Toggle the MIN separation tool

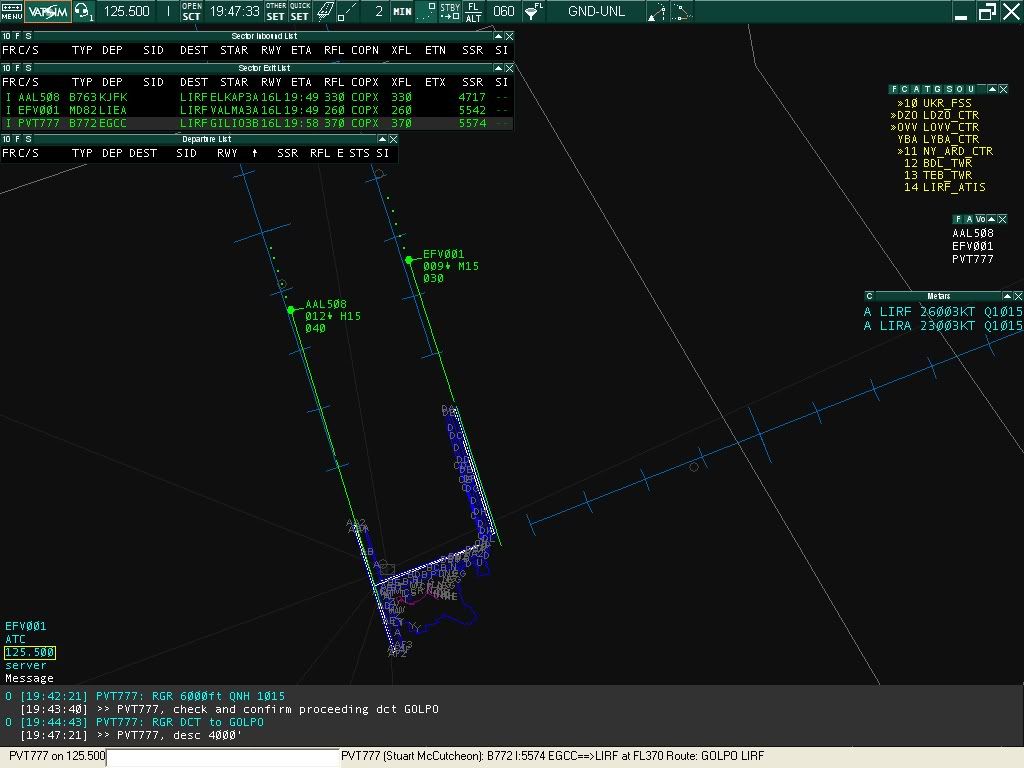click(402, 11)
